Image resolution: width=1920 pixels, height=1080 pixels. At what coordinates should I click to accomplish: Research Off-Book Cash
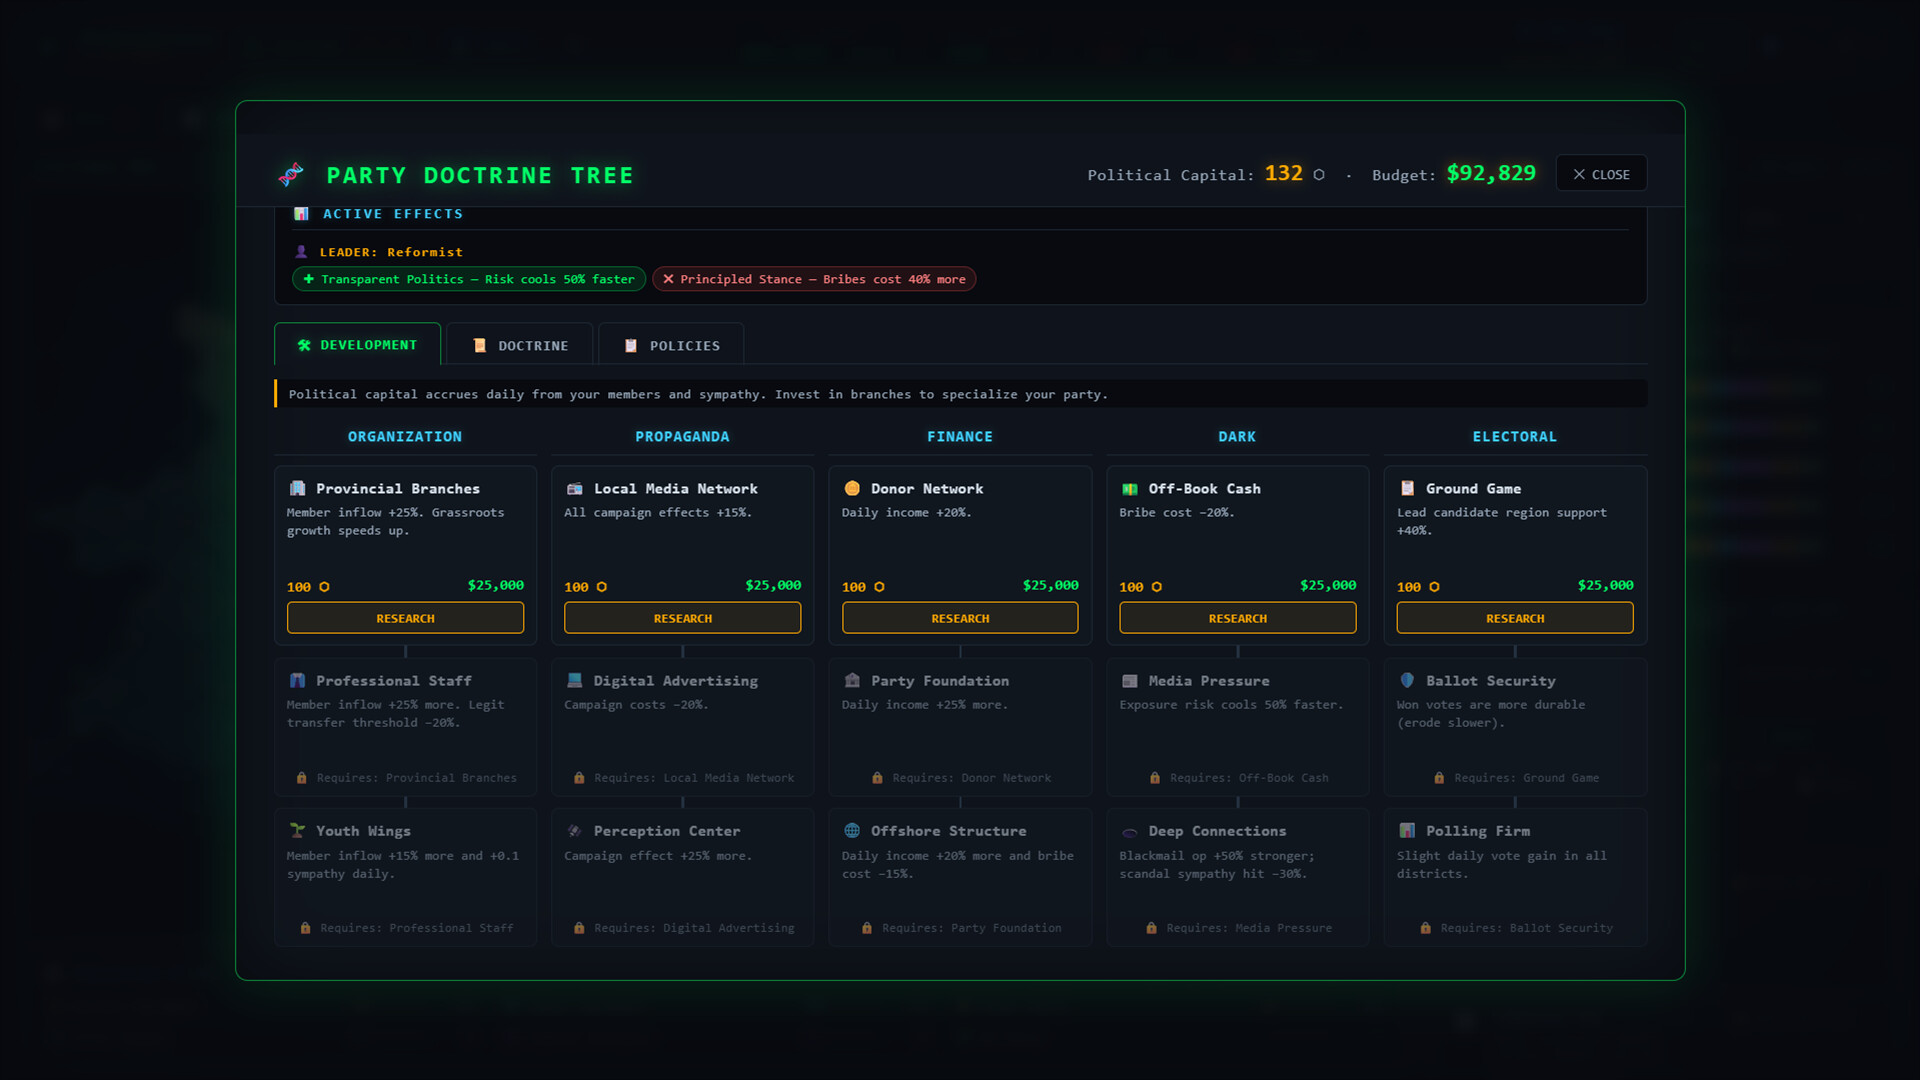(x=1238, y=618)
